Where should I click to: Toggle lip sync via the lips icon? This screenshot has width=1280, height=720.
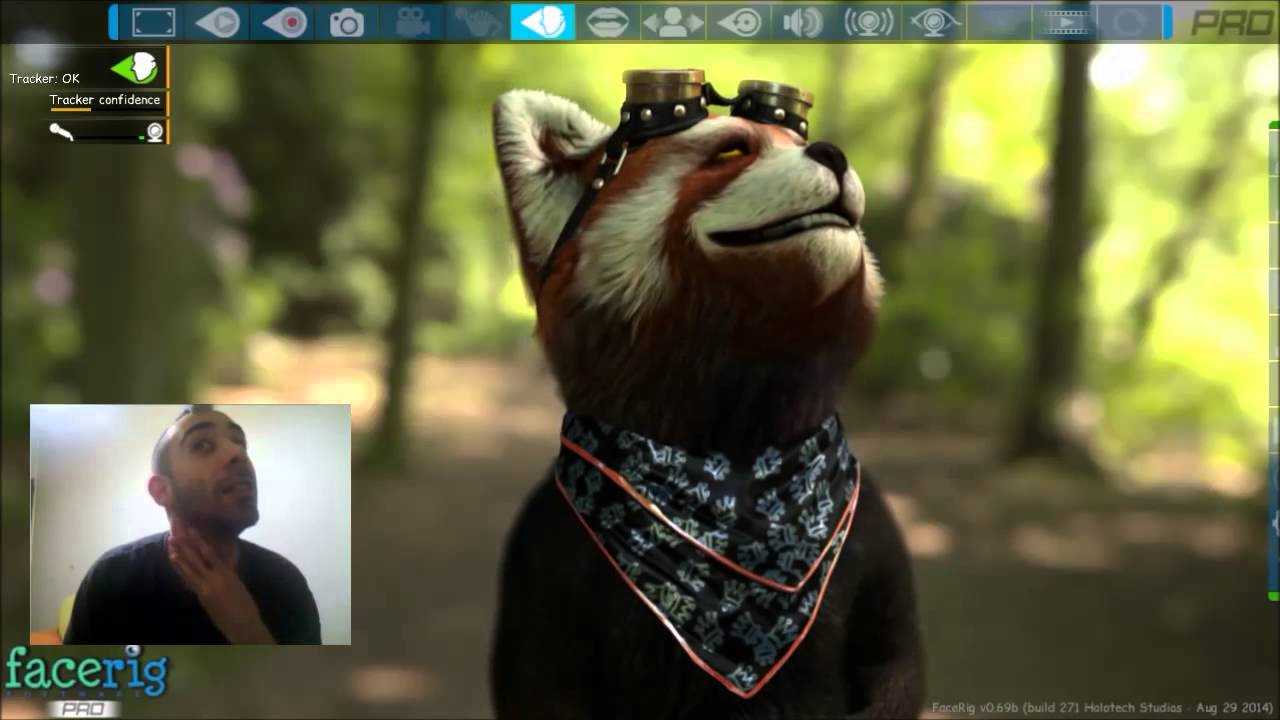(608, 22)
